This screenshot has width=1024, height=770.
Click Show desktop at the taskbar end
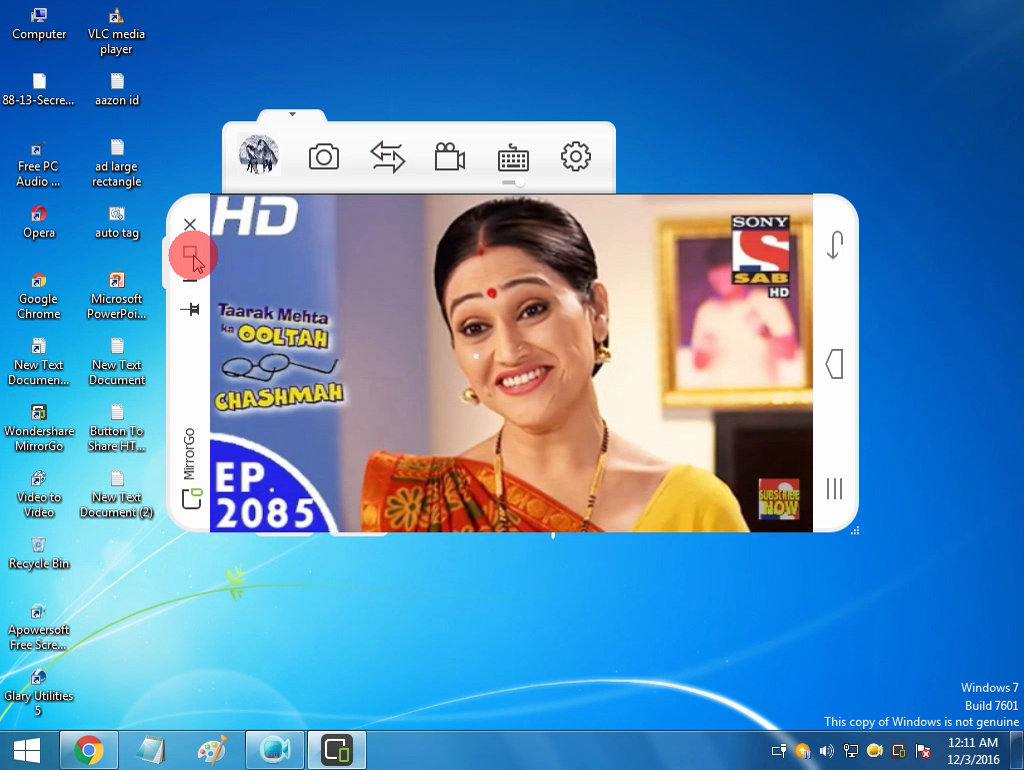pyautogui.click(x=1017, y=750)
